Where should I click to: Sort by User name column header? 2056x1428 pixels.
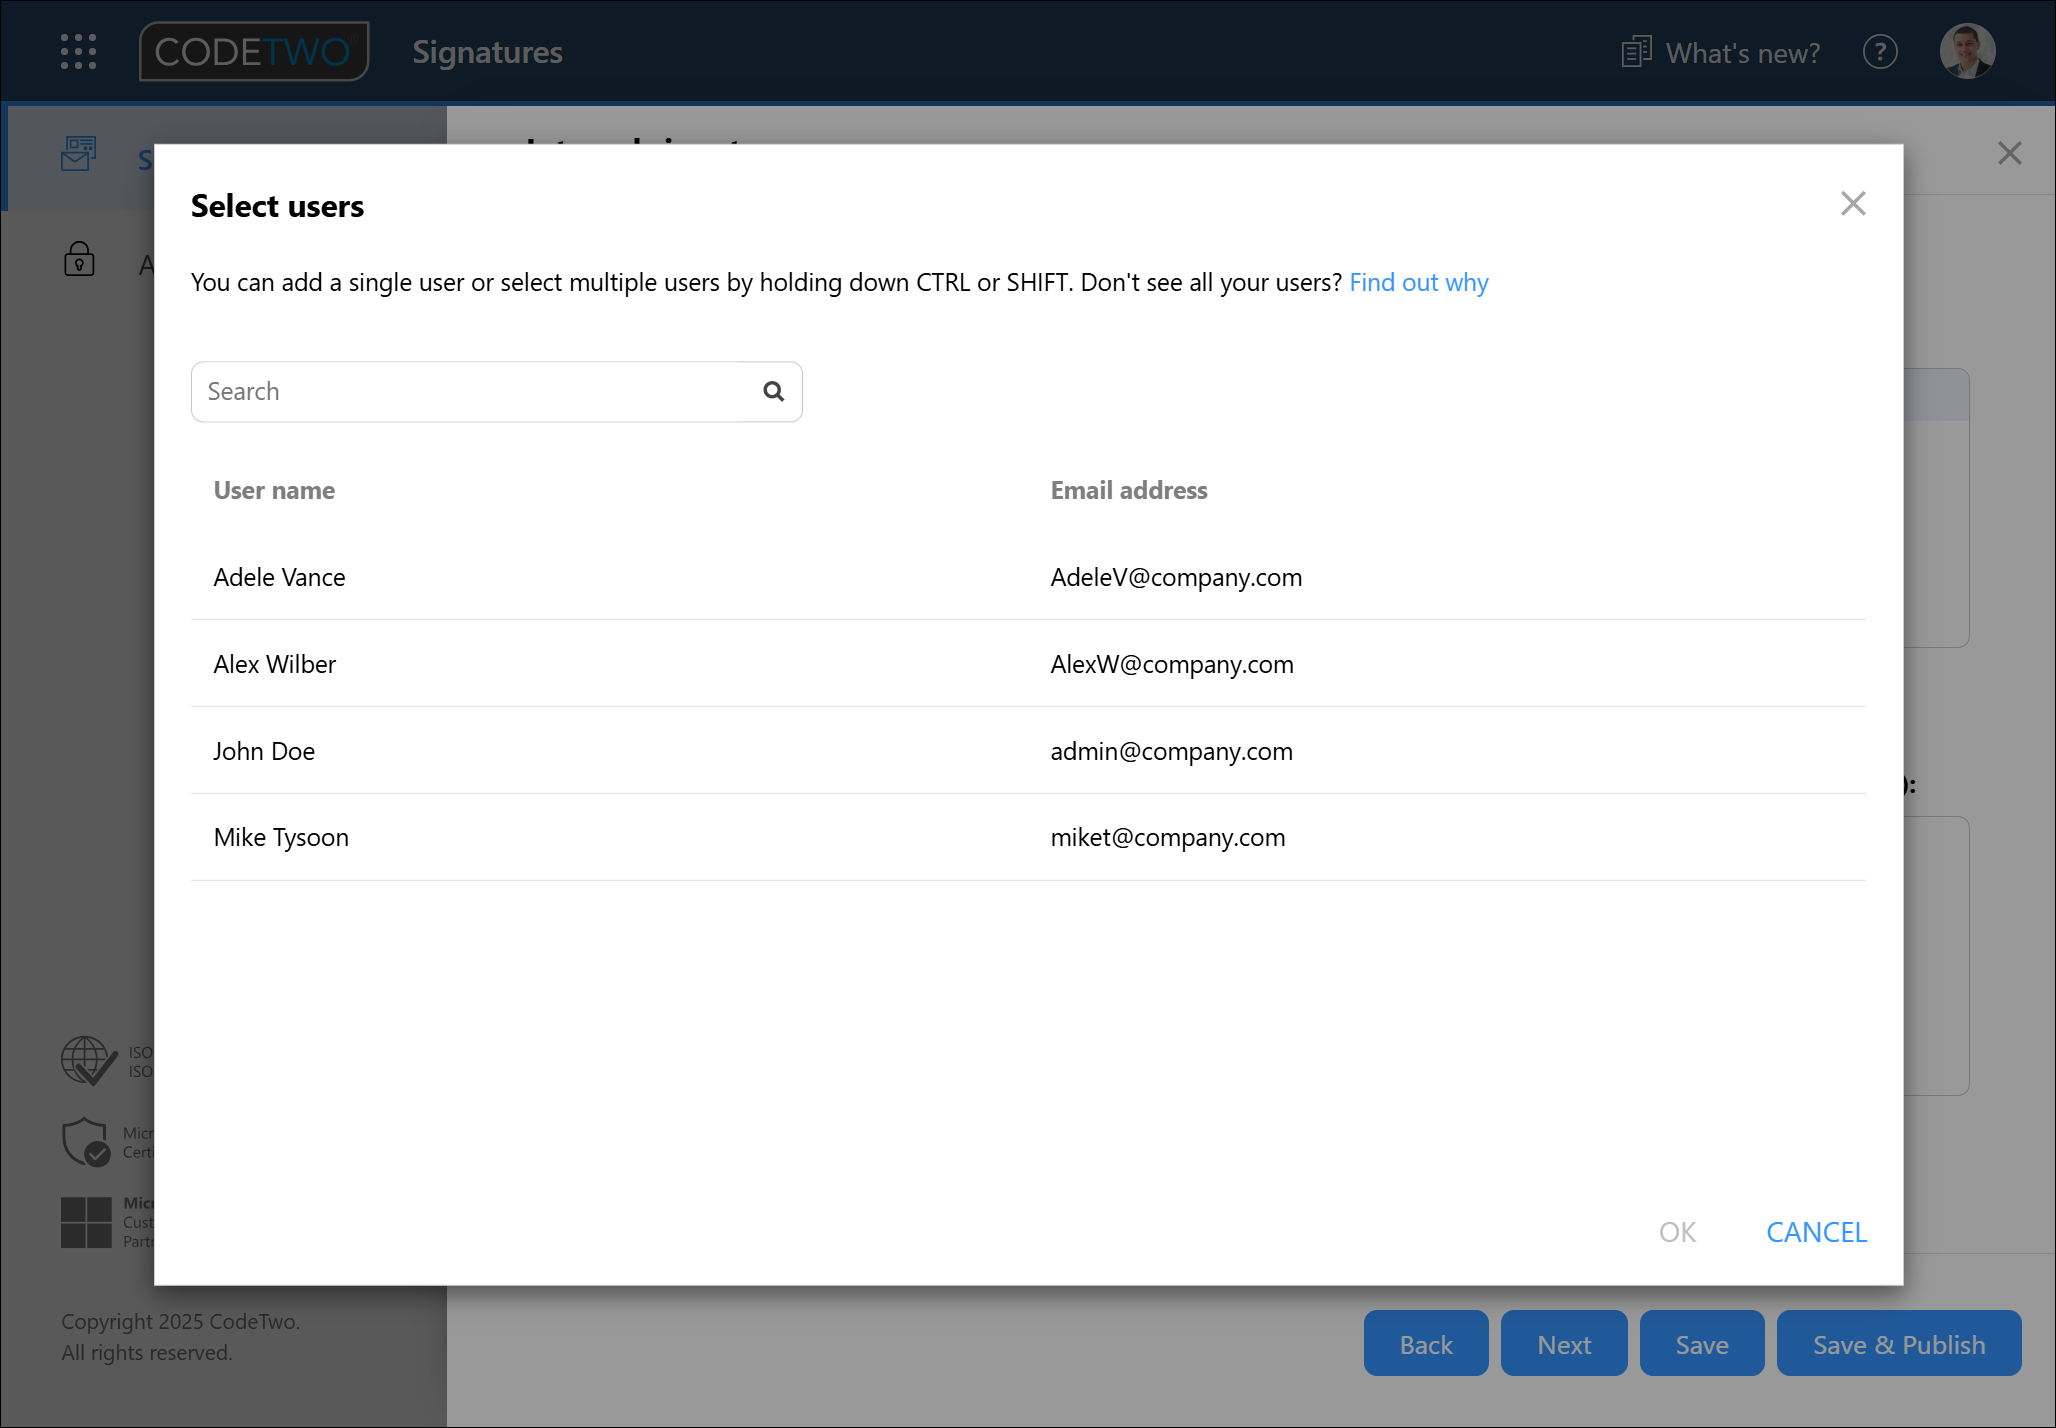coord(274,490)
